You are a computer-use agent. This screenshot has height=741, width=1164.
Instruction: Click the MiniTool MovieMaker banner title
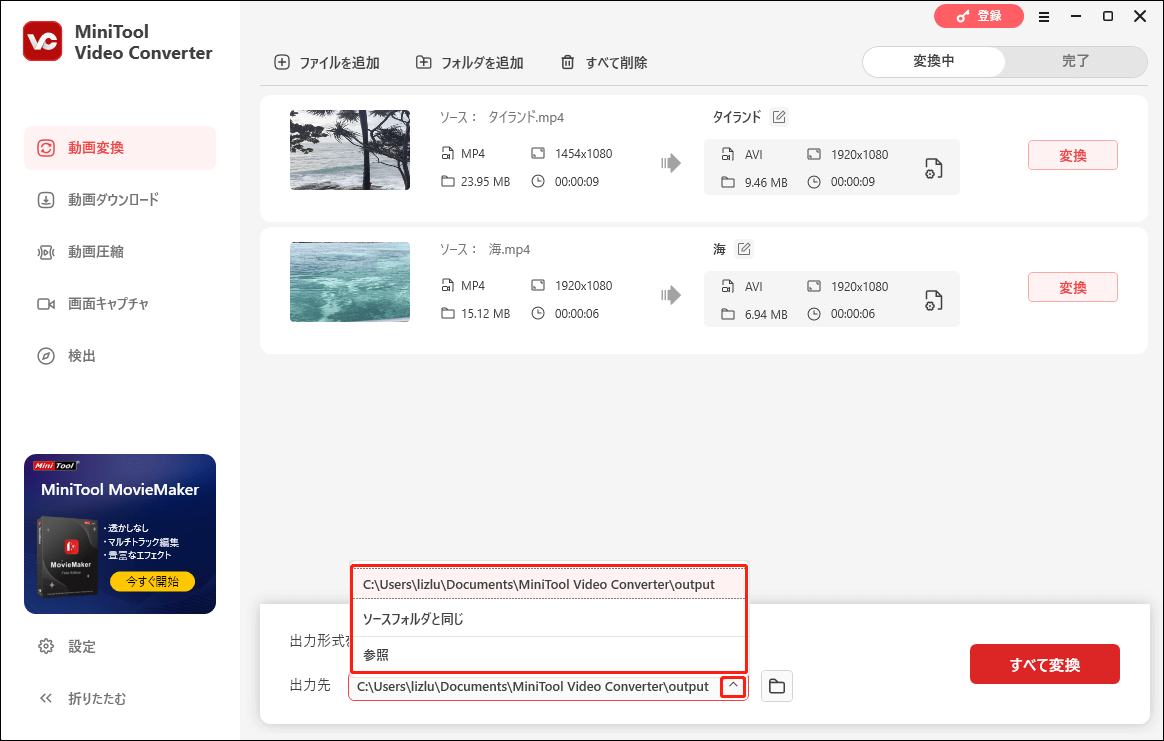point(120,489)
